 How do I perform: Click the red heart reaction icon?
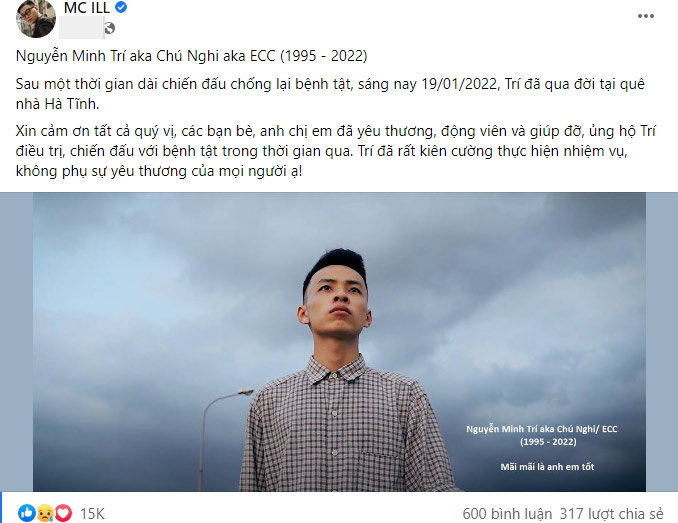(x=63, y=513)
